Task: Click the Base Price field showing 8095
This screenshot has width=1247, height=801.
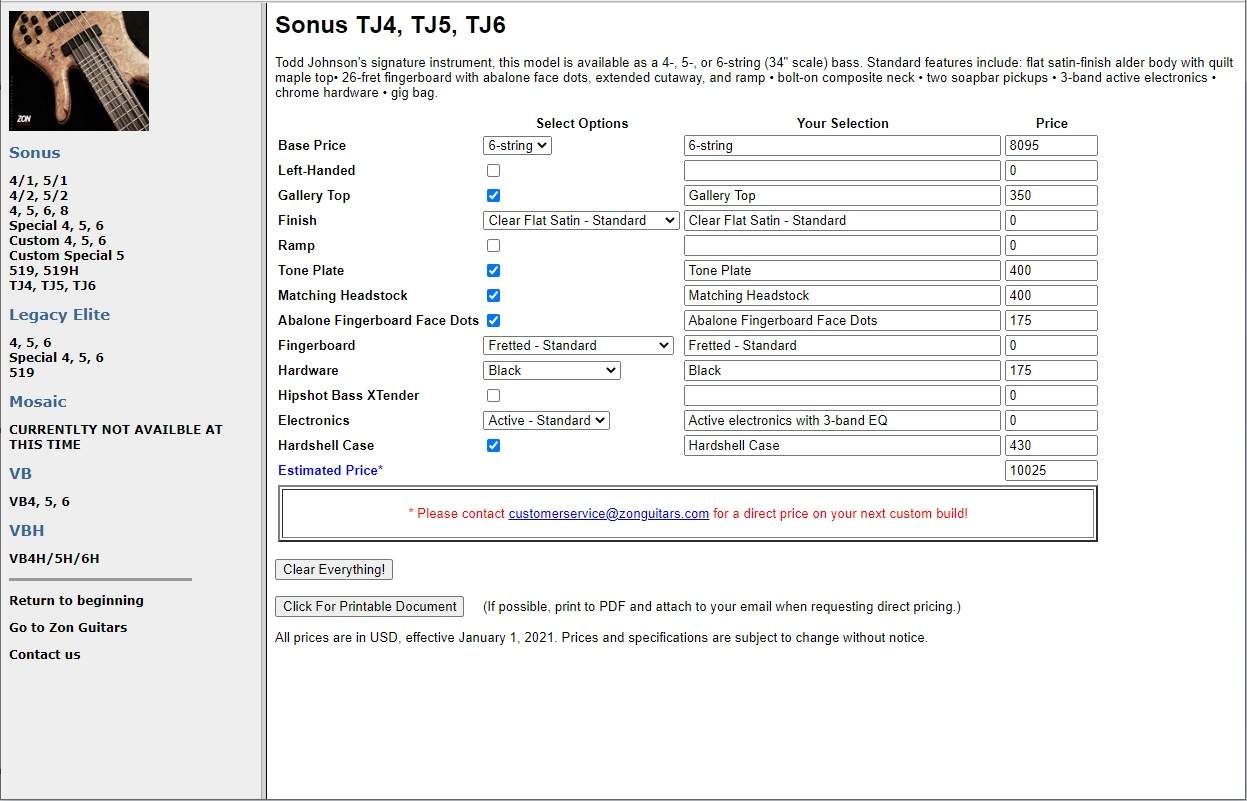Action: point(1051,145)
